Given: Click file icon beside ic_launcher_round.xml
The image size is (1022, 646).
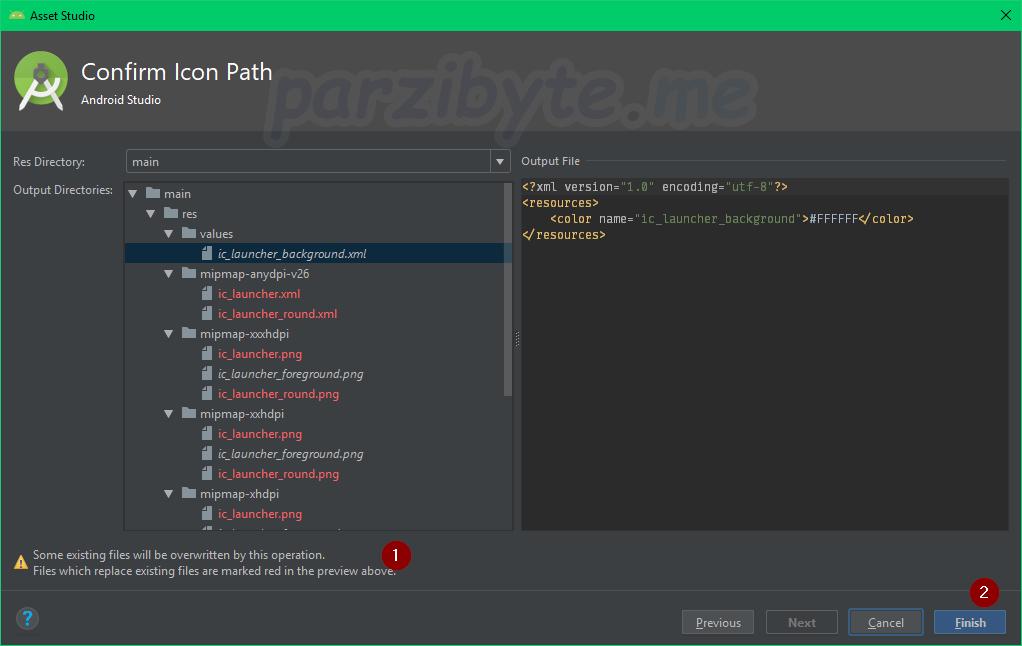Looking at the screenshot, I should coord(207,314).
